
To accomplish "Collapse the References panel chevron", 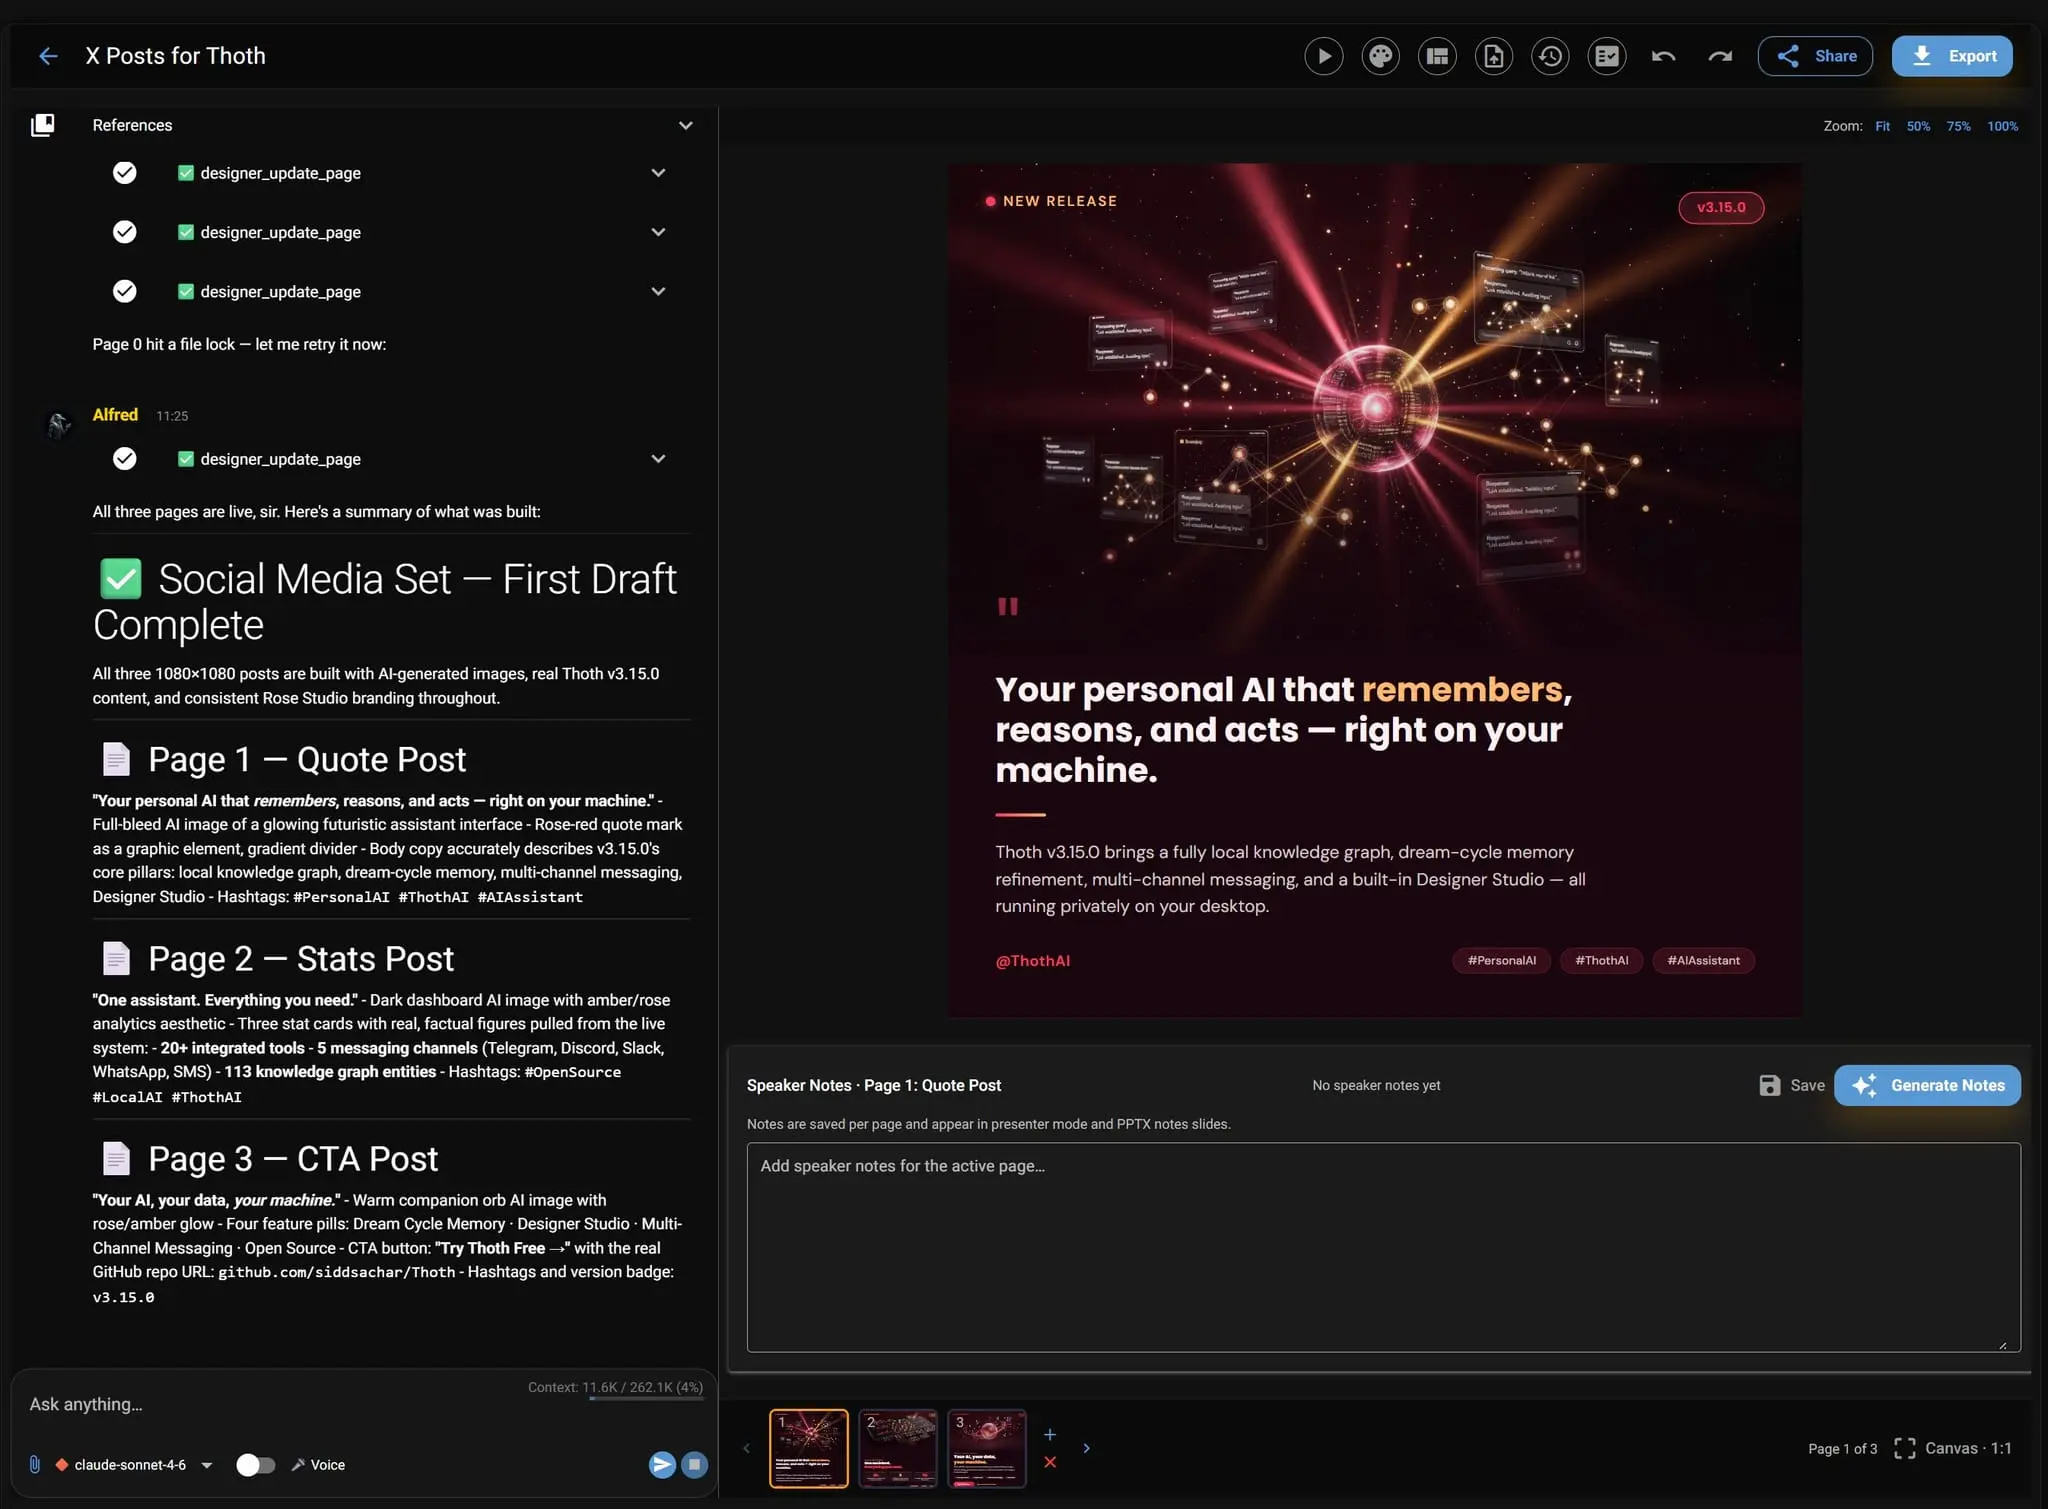I will [x=686, y=125].
